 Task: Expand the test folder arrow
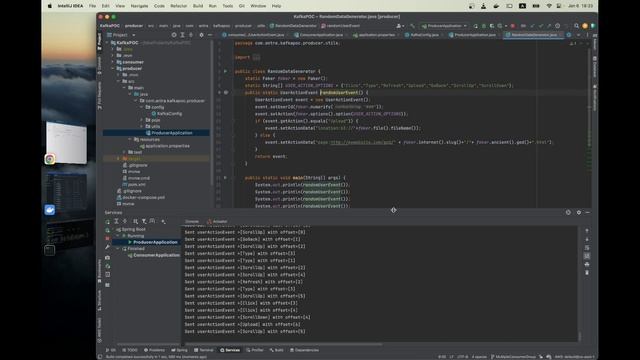coord(124,152)
